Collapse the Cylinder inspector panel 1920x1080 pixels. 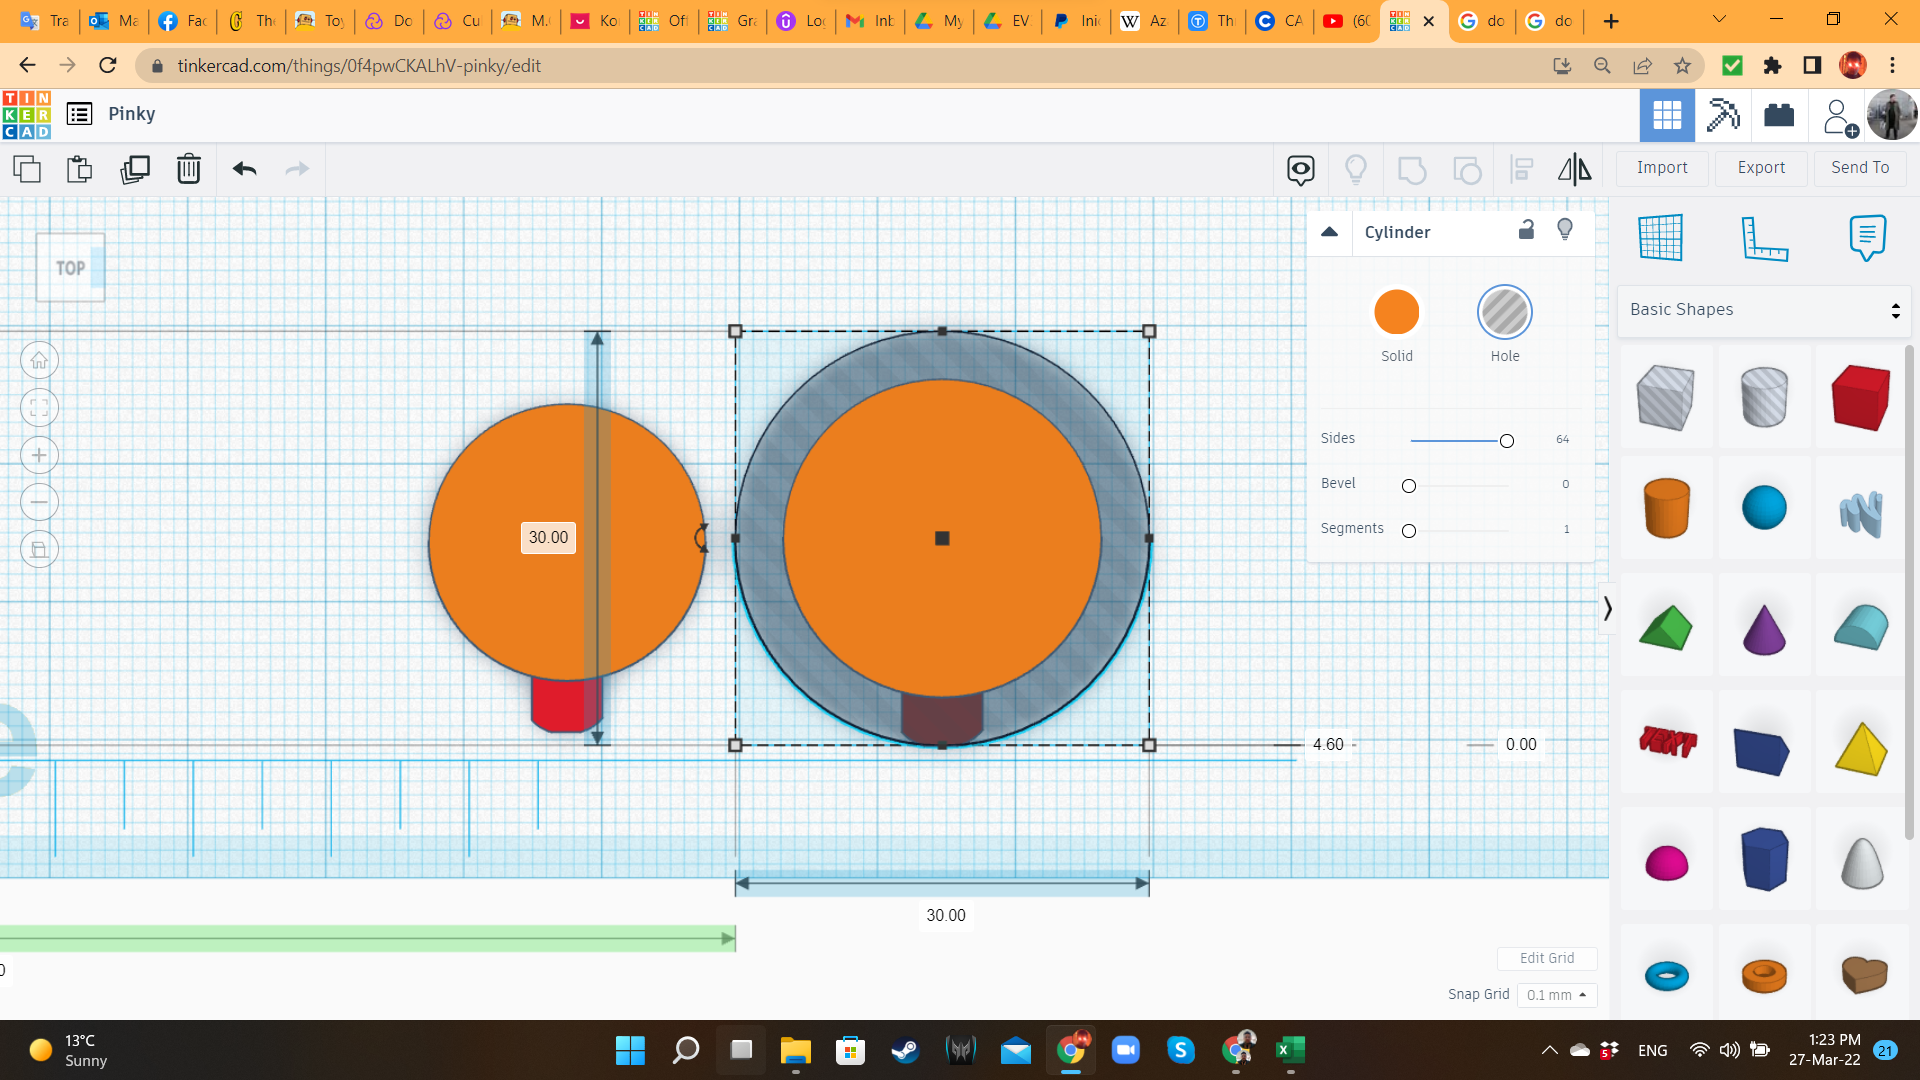click(1329, 232)
